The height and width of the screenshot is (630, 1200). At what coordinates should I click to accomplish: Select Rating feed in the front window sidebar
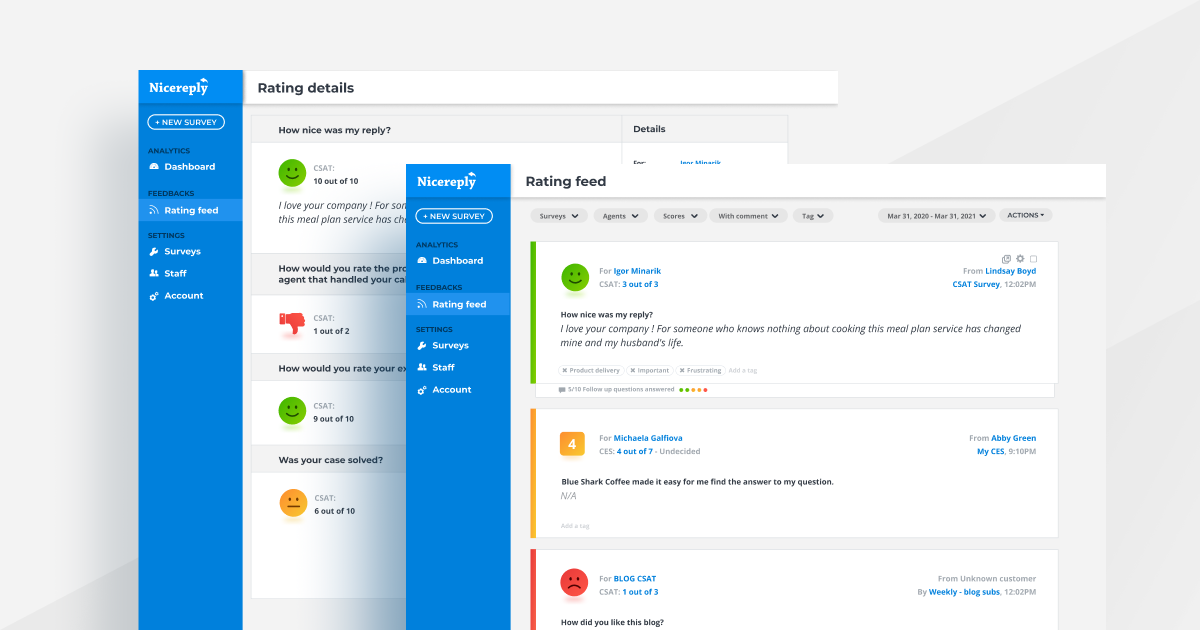[458, 304]
